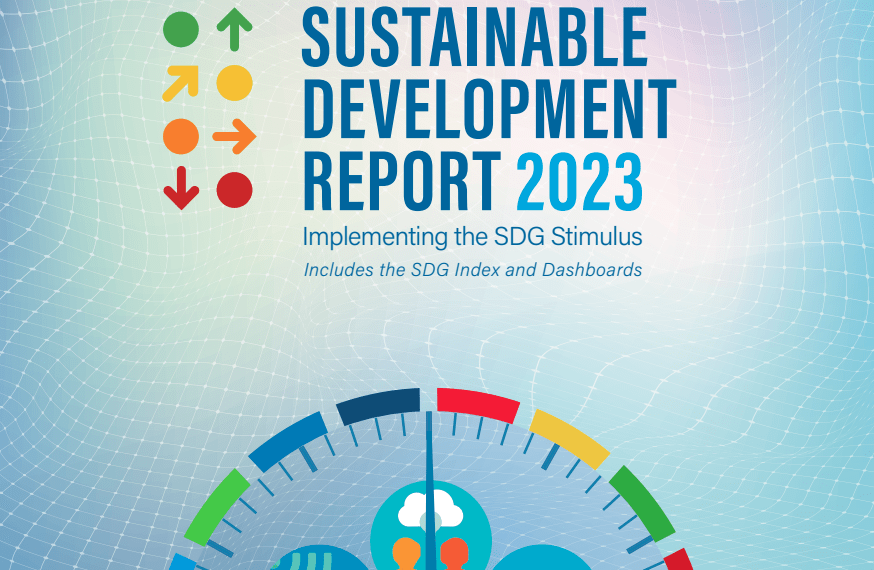Click the vertical blue gauge needle
This screenshot has height=570, width=874.
431,490
